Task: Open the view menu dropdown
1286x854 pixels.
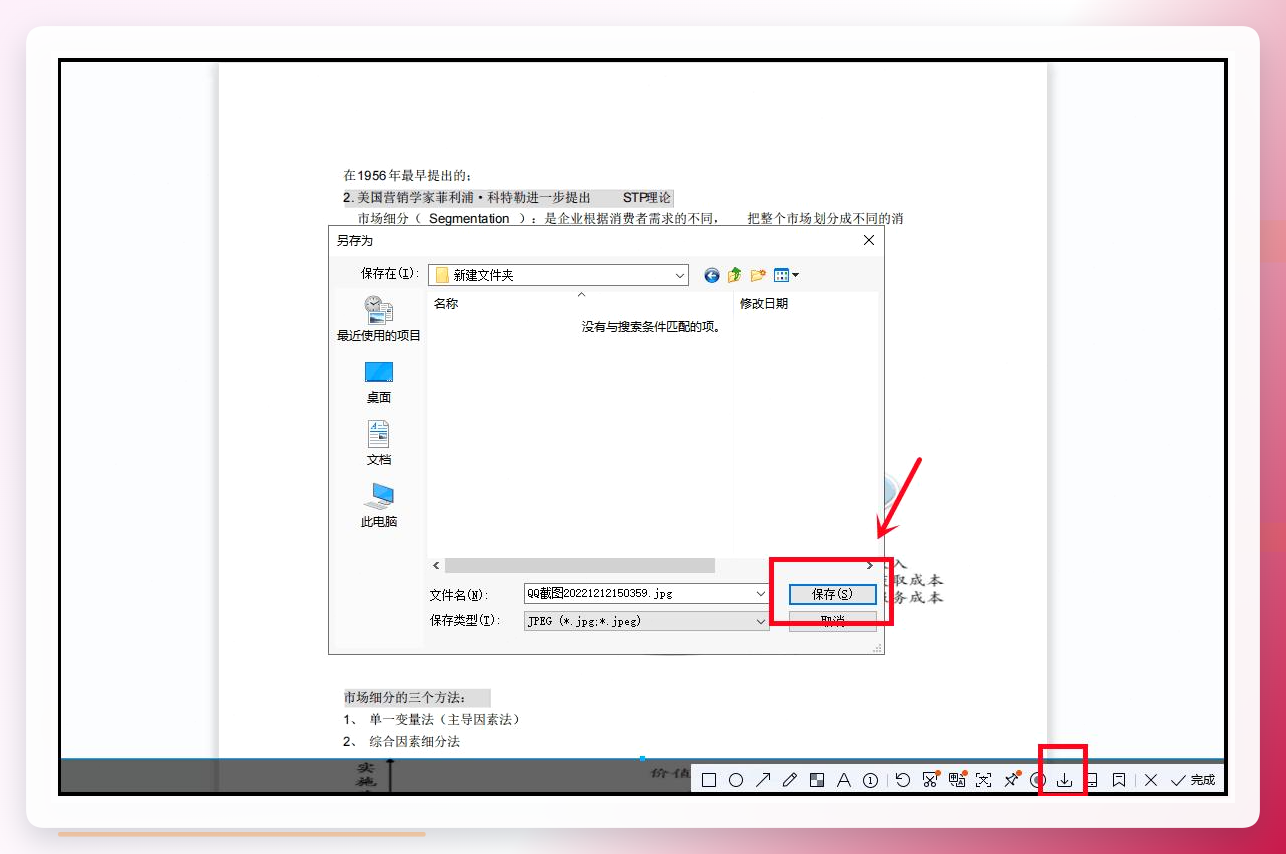Action: click(786, 275)
